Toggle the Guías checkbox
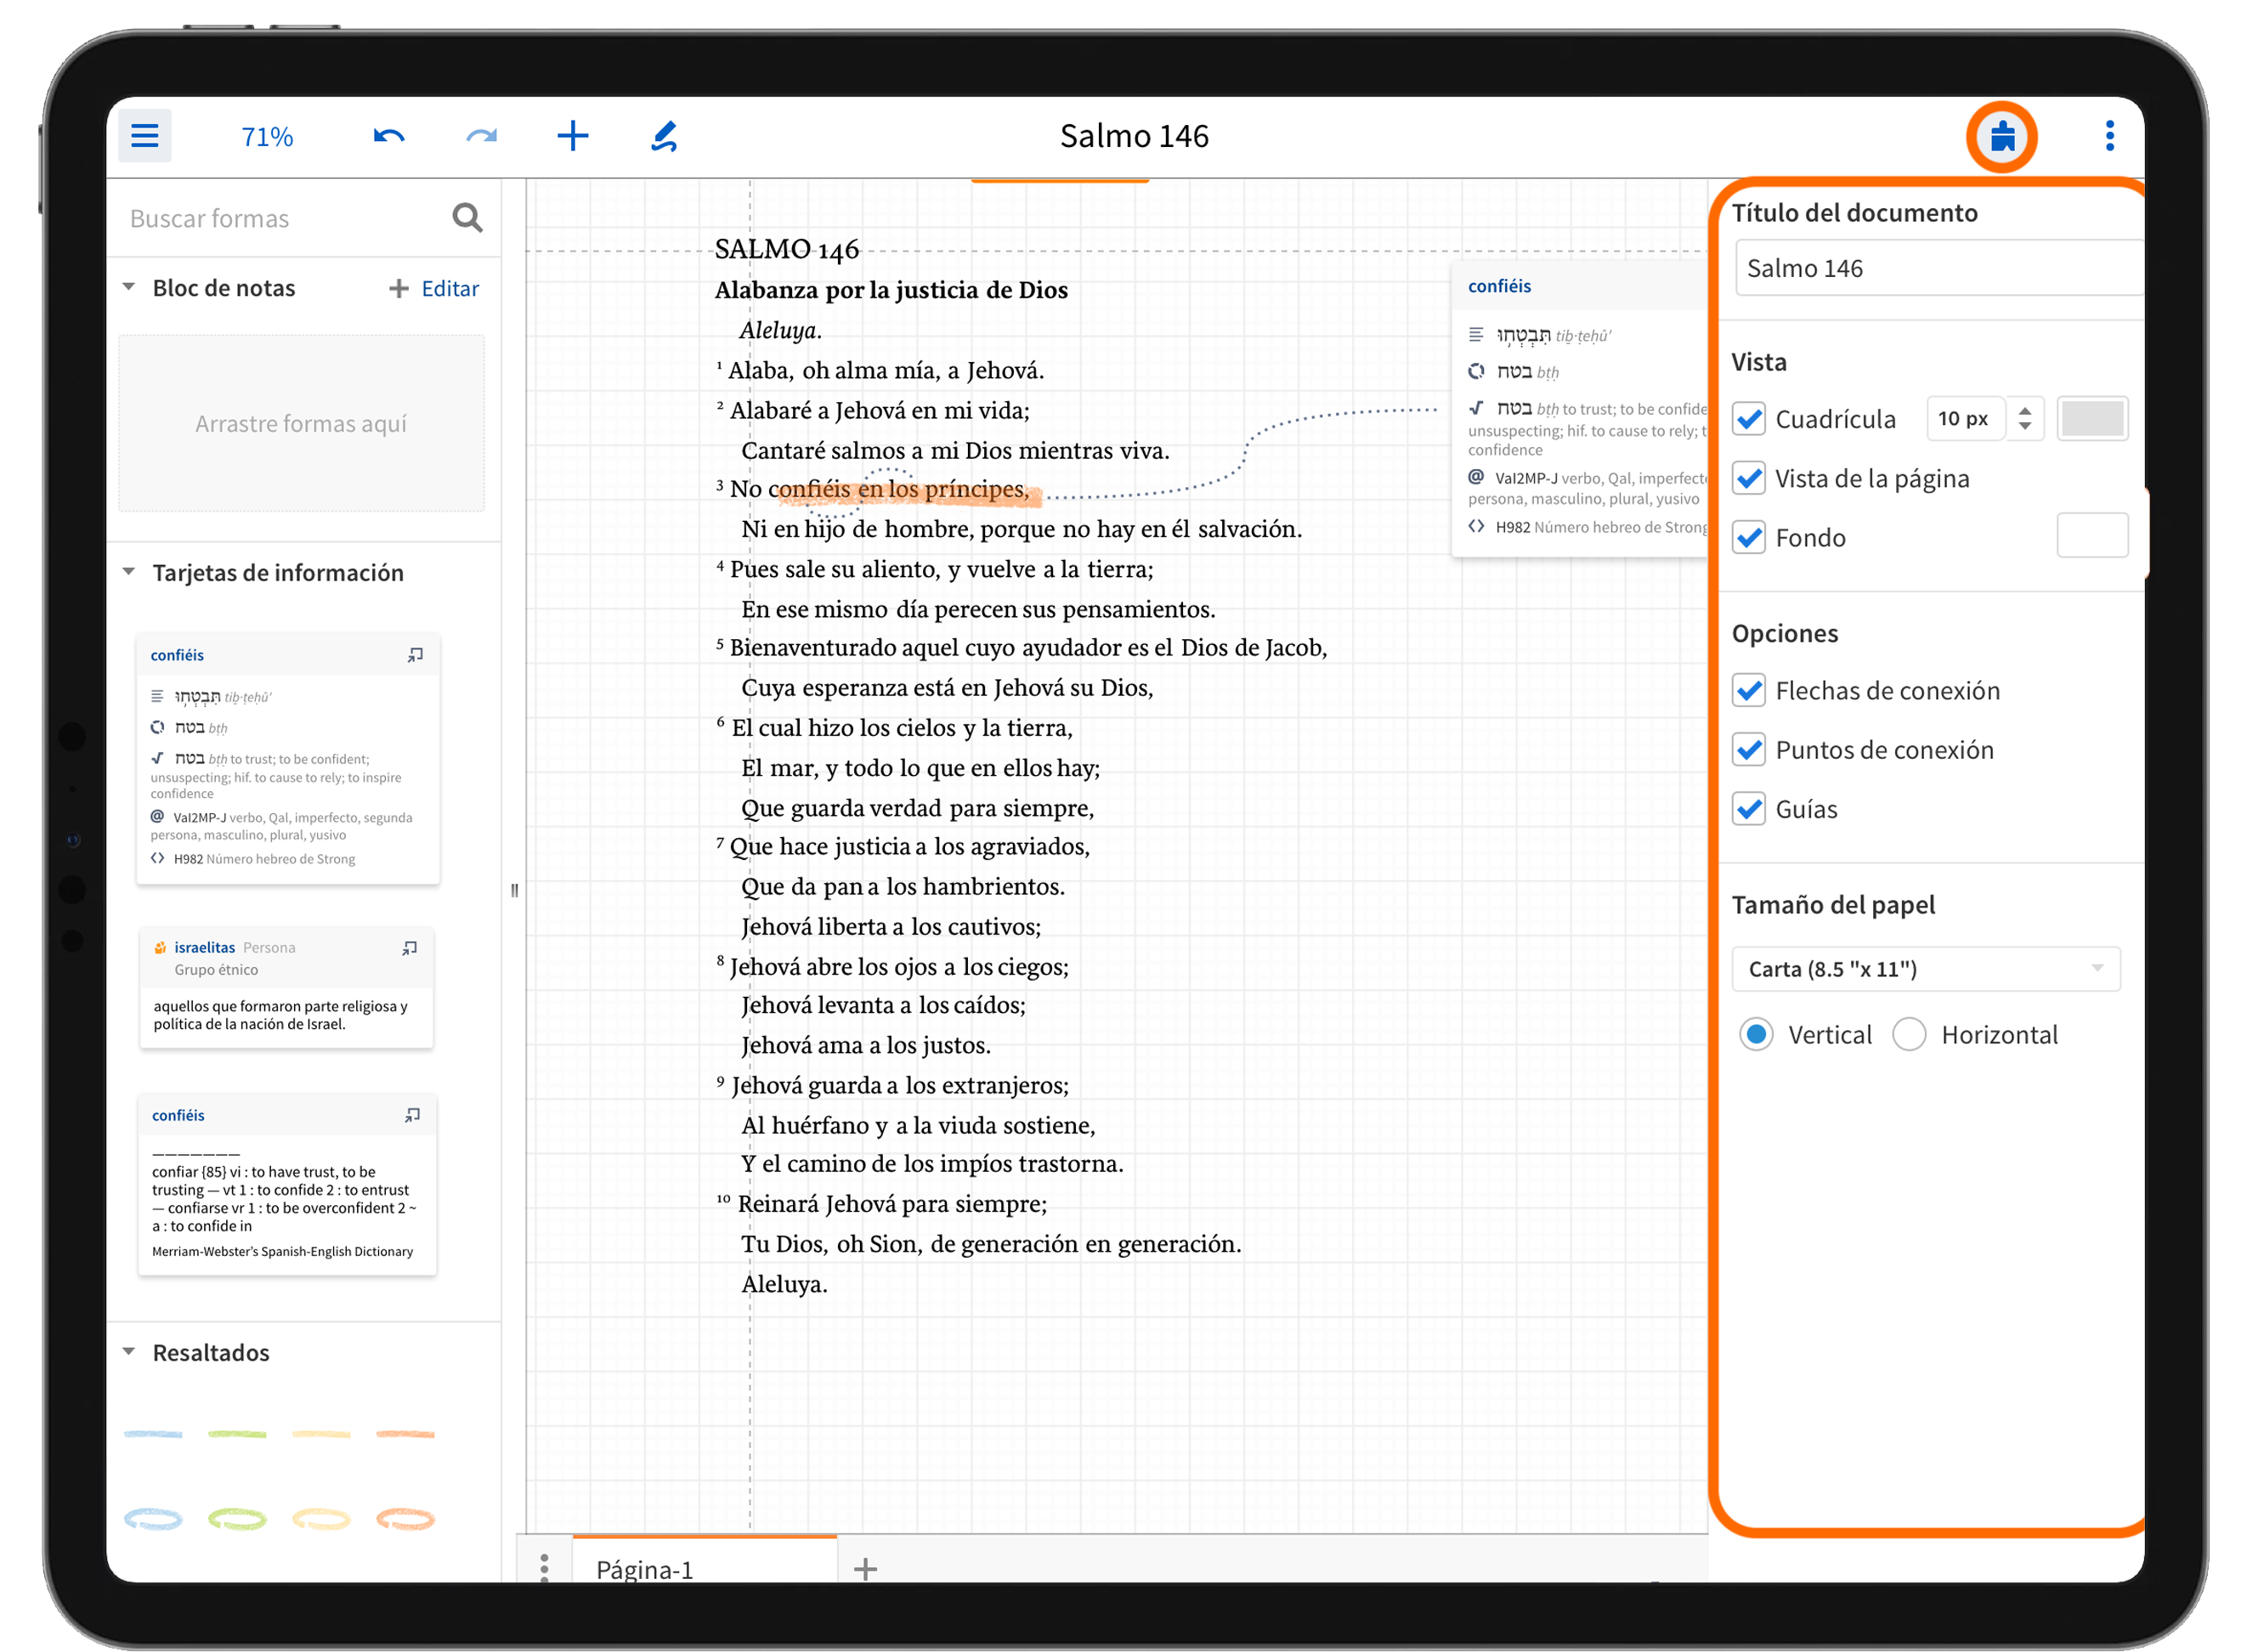 coord(1750,809)
